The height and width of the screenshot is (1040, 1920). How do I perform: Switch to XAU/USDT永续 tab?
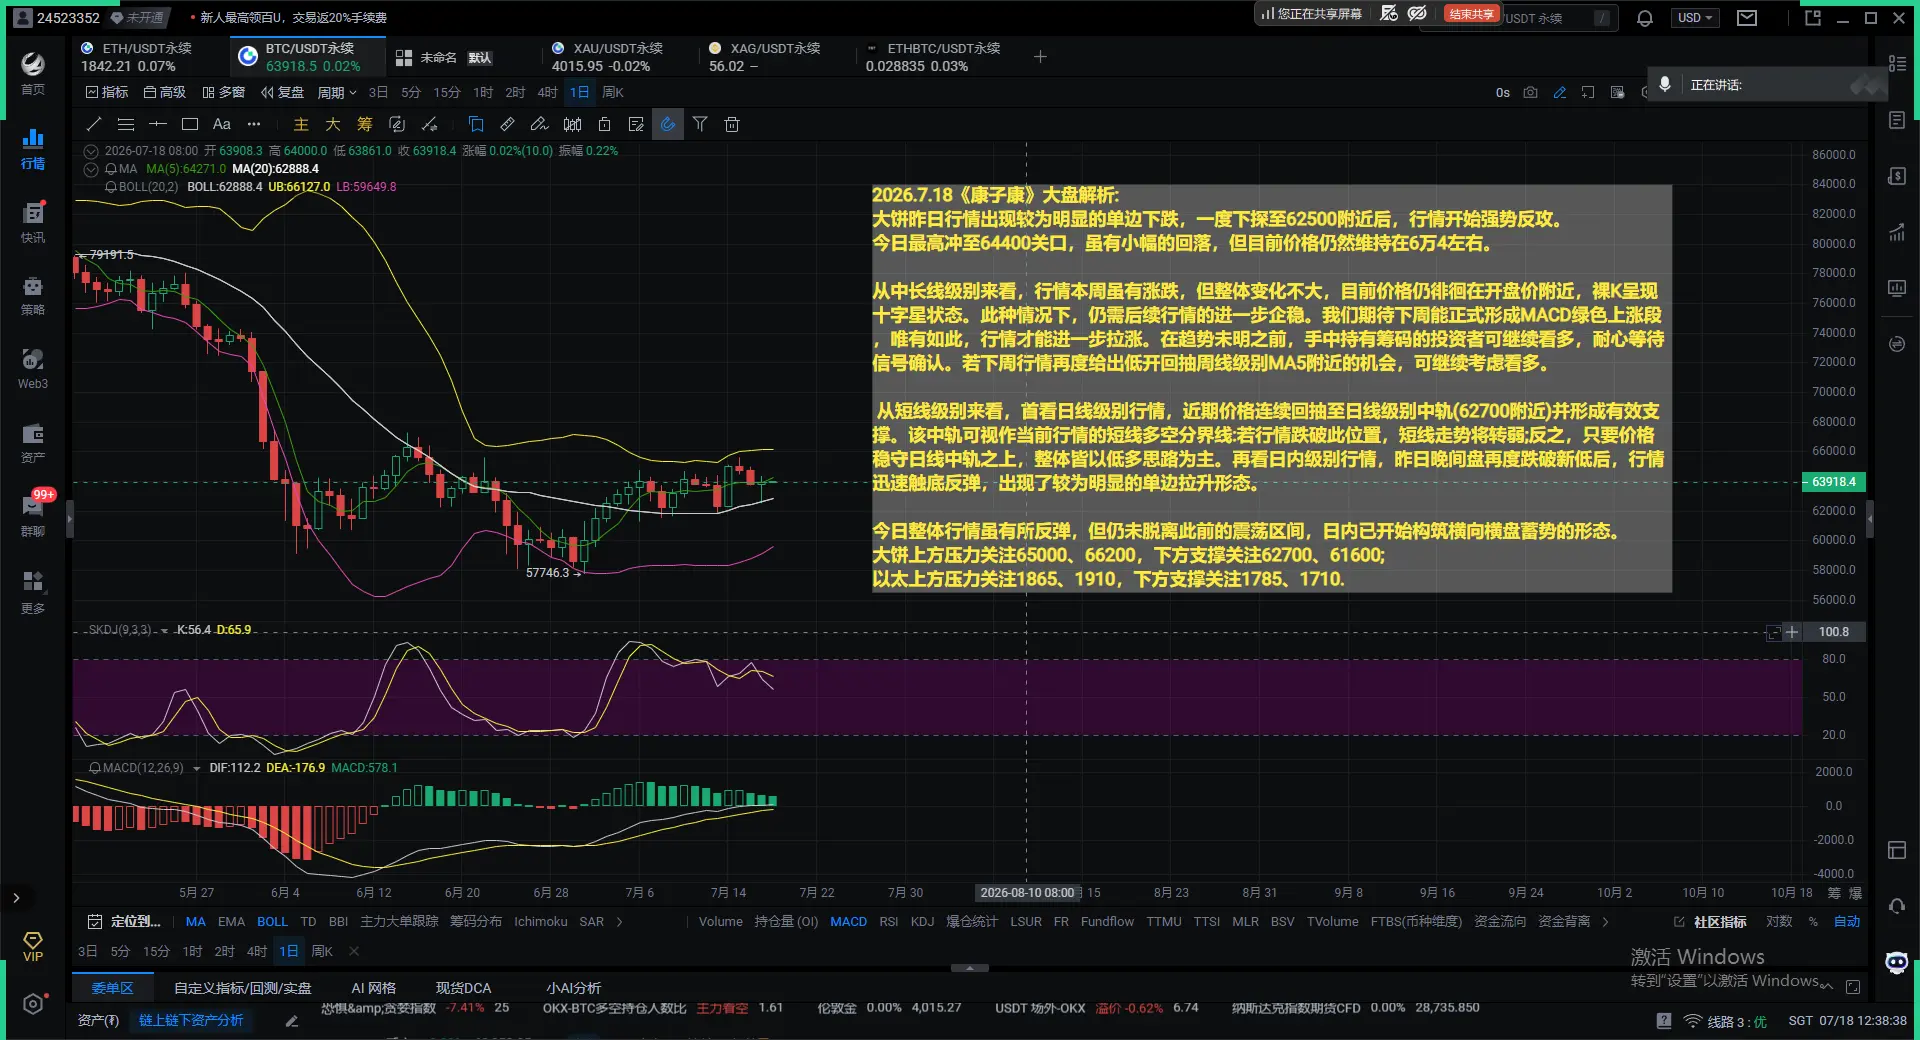pyautogui.click(x=618, y=57)
